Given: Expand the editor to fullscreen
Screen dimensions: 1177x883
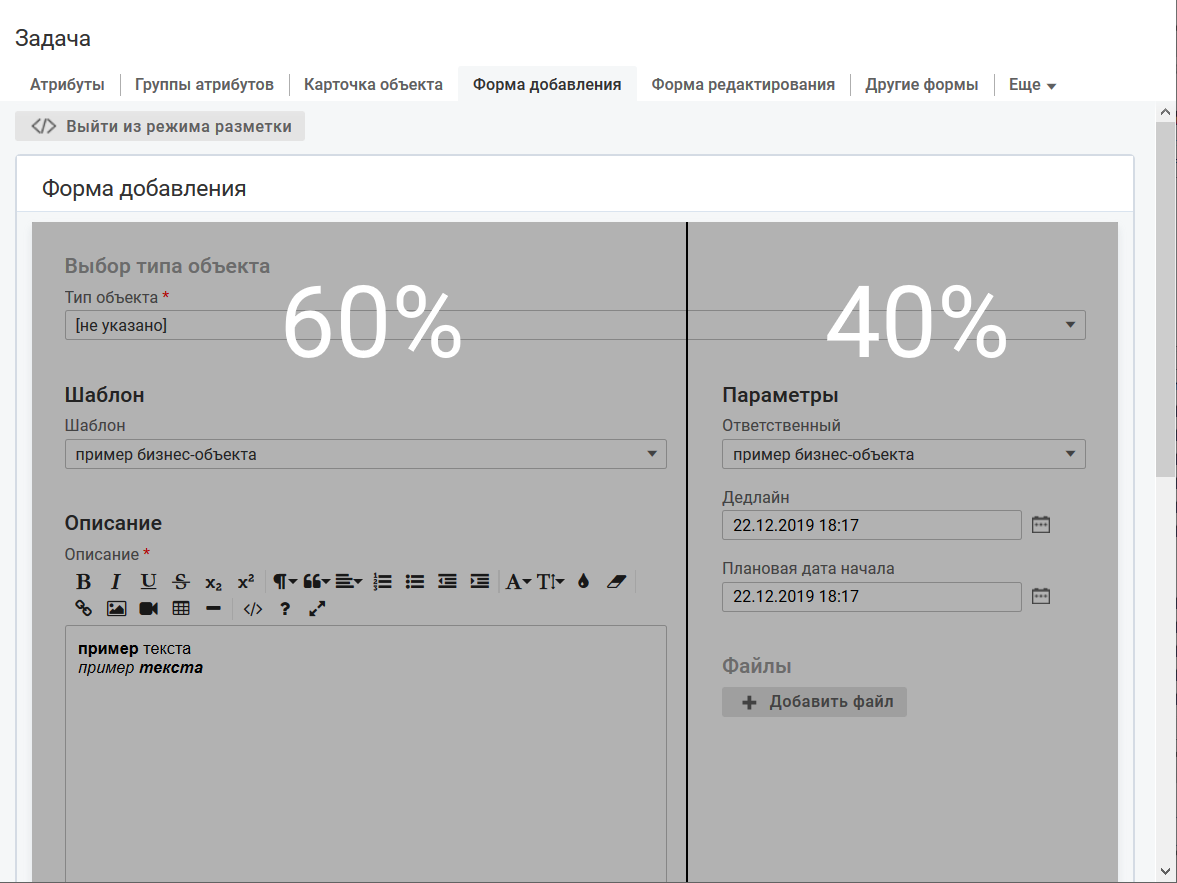Looking at the screenshot, I should 317,608.
